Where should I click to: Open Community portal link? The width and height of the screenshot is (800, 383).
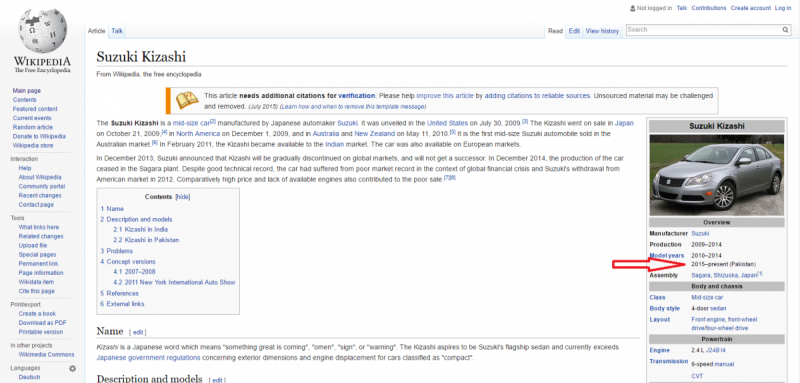42,187
